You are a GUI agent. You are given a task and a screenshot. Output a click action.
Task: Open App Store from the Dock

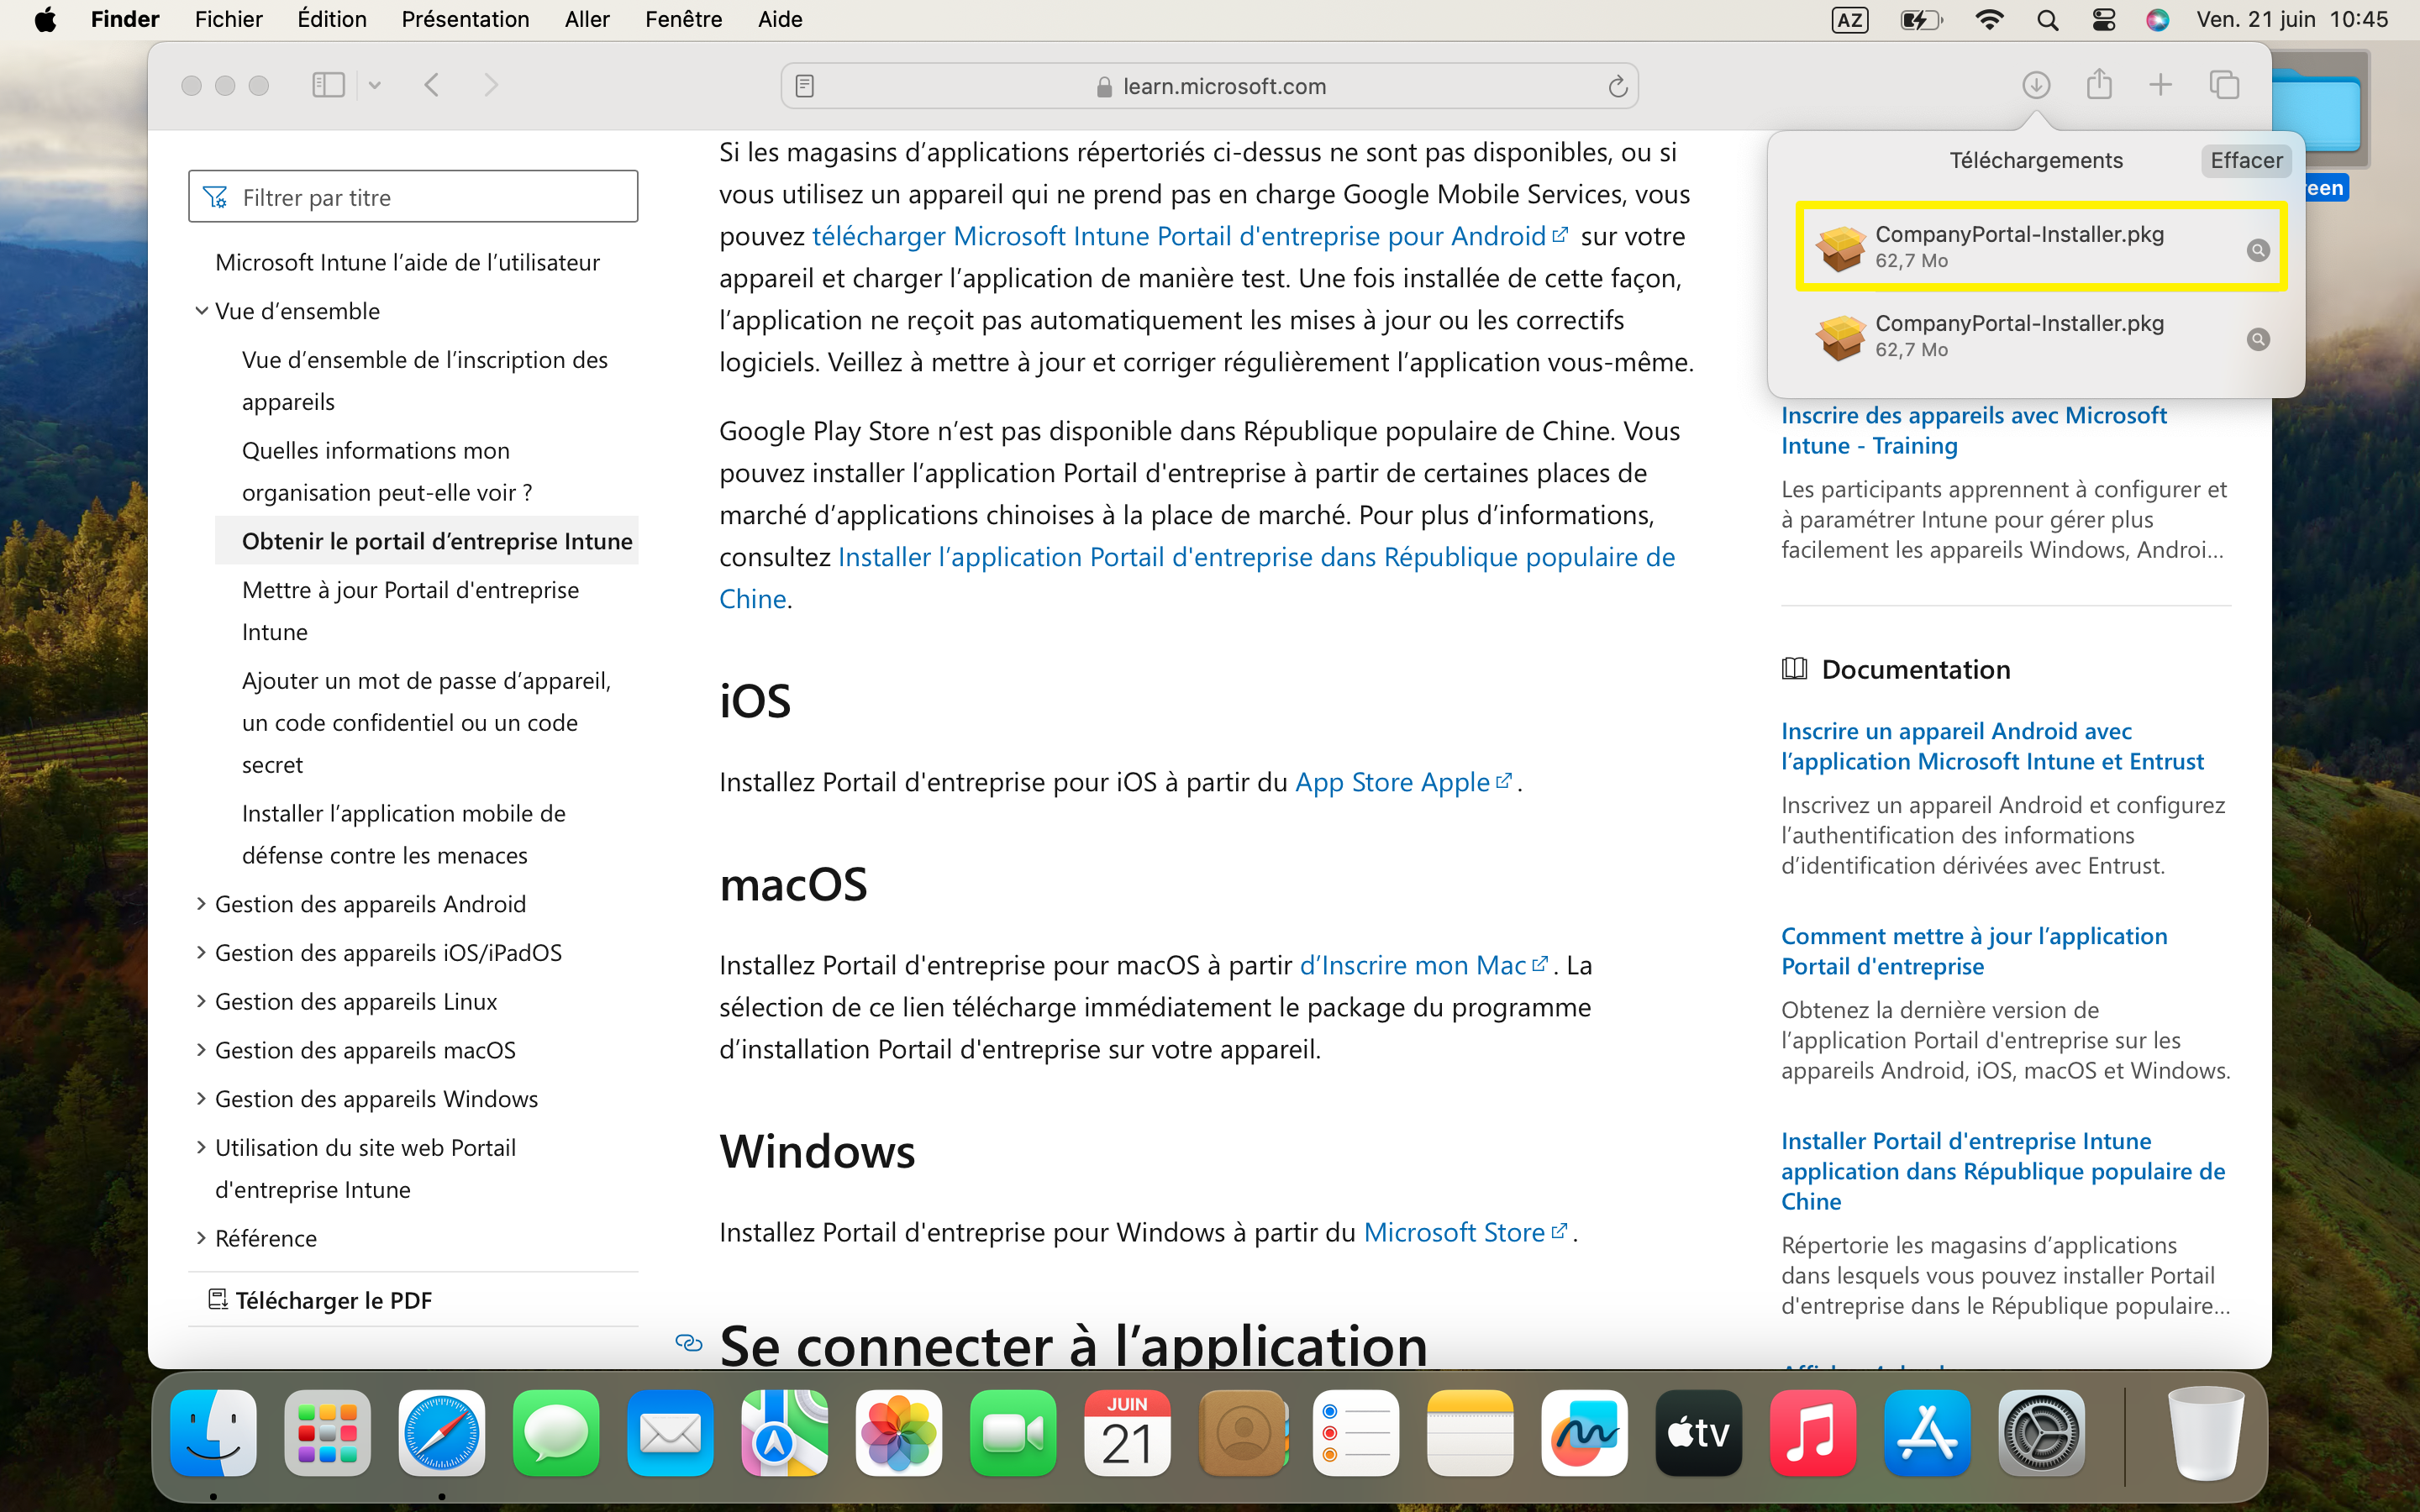point(1927,1433)
